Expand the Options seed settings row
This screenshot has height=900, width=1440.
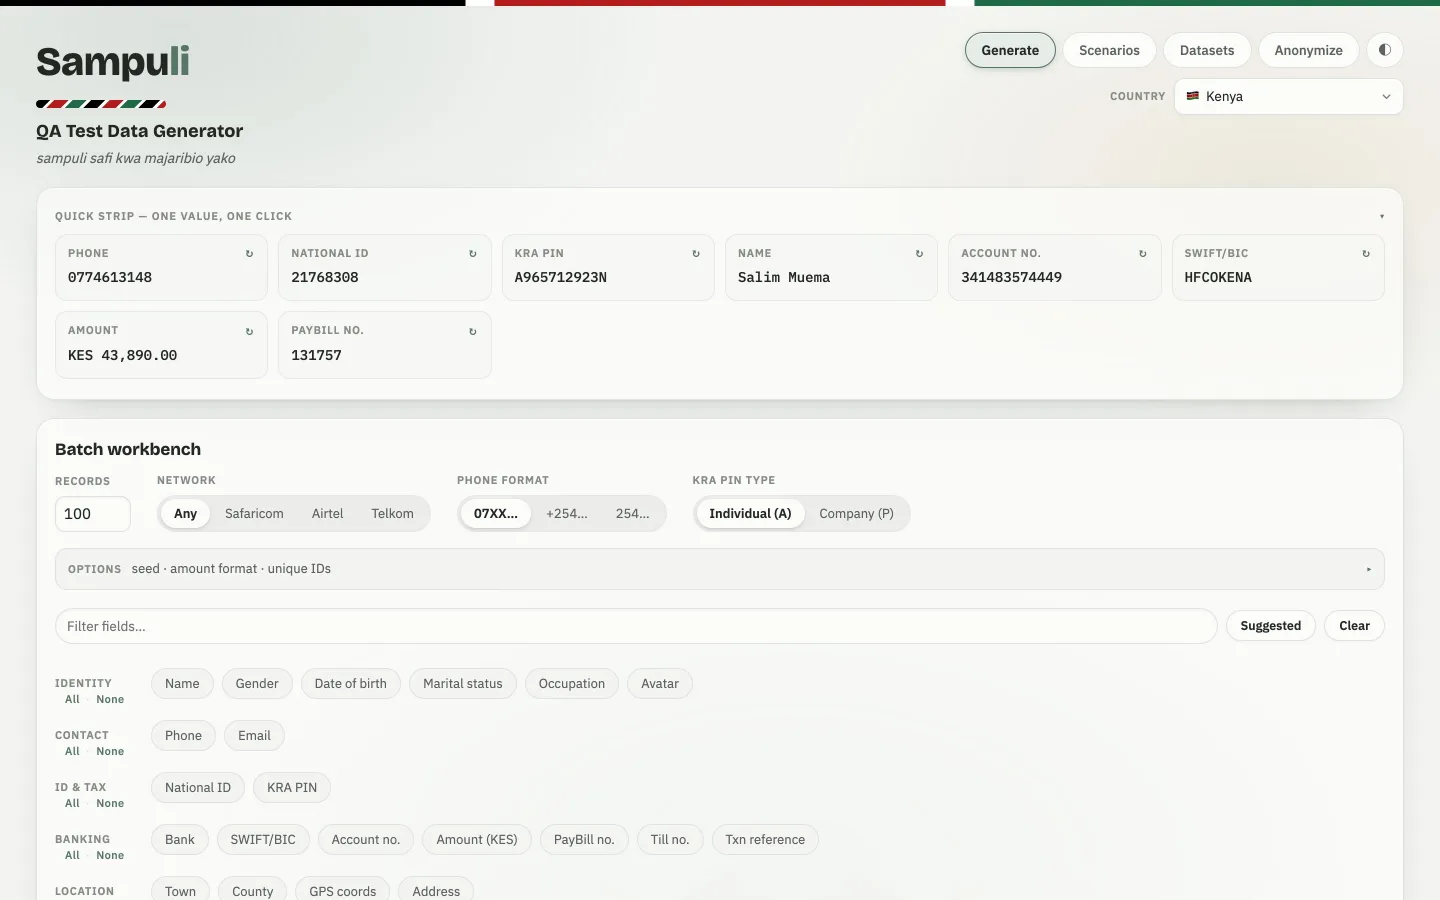click(720, 569)
